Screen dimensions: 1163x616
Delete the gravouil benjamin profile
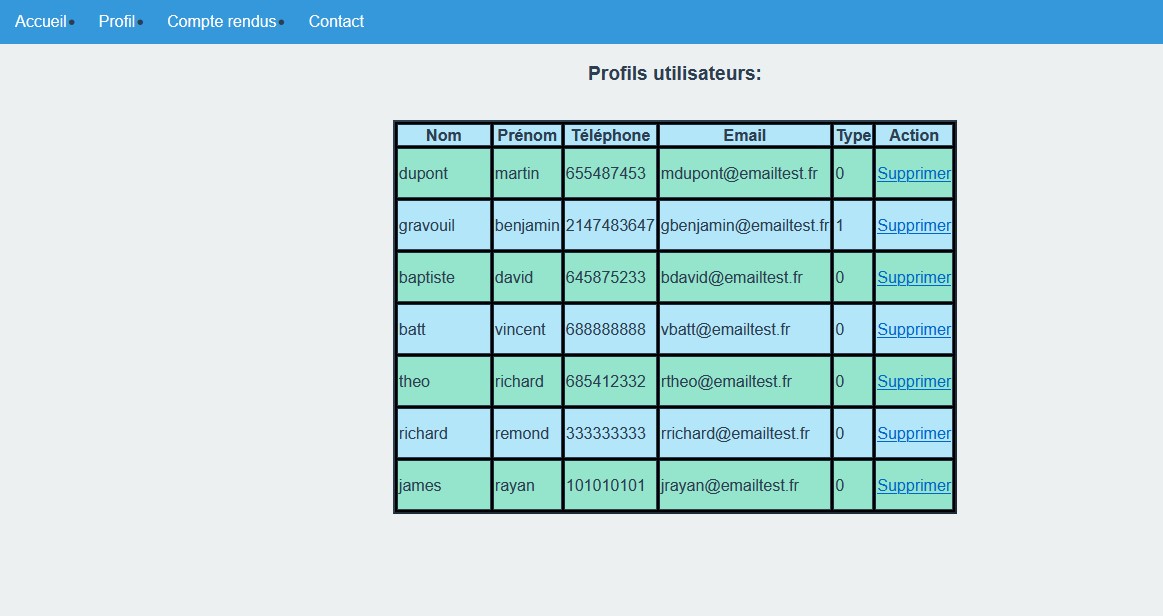(913, 226)
